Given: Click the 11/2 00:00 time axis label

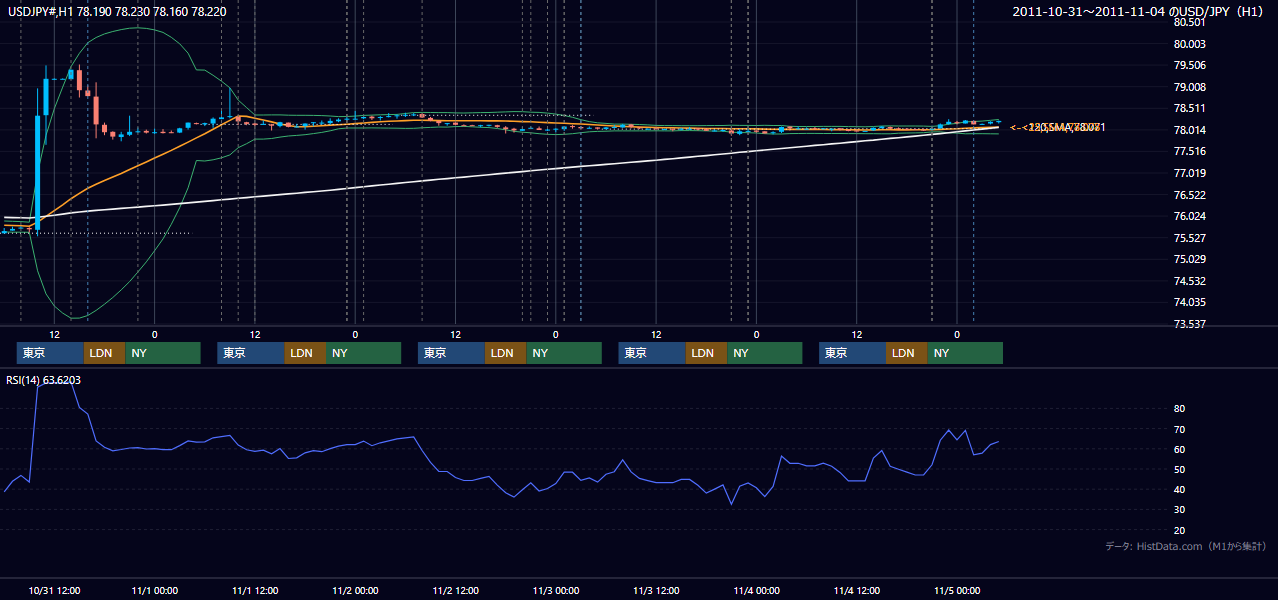Looking at the screenshot, I should pos(355,590).
